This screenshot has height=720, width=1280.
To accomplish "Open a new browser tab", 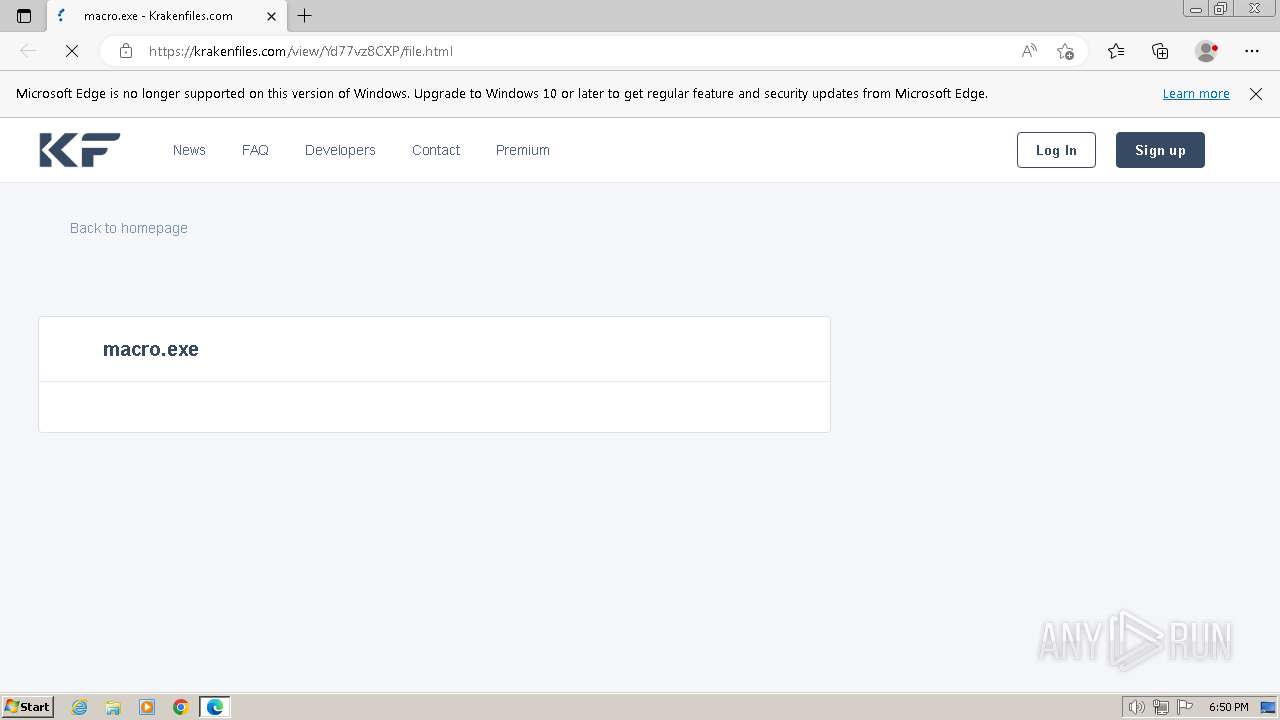I will click(305, 16).
